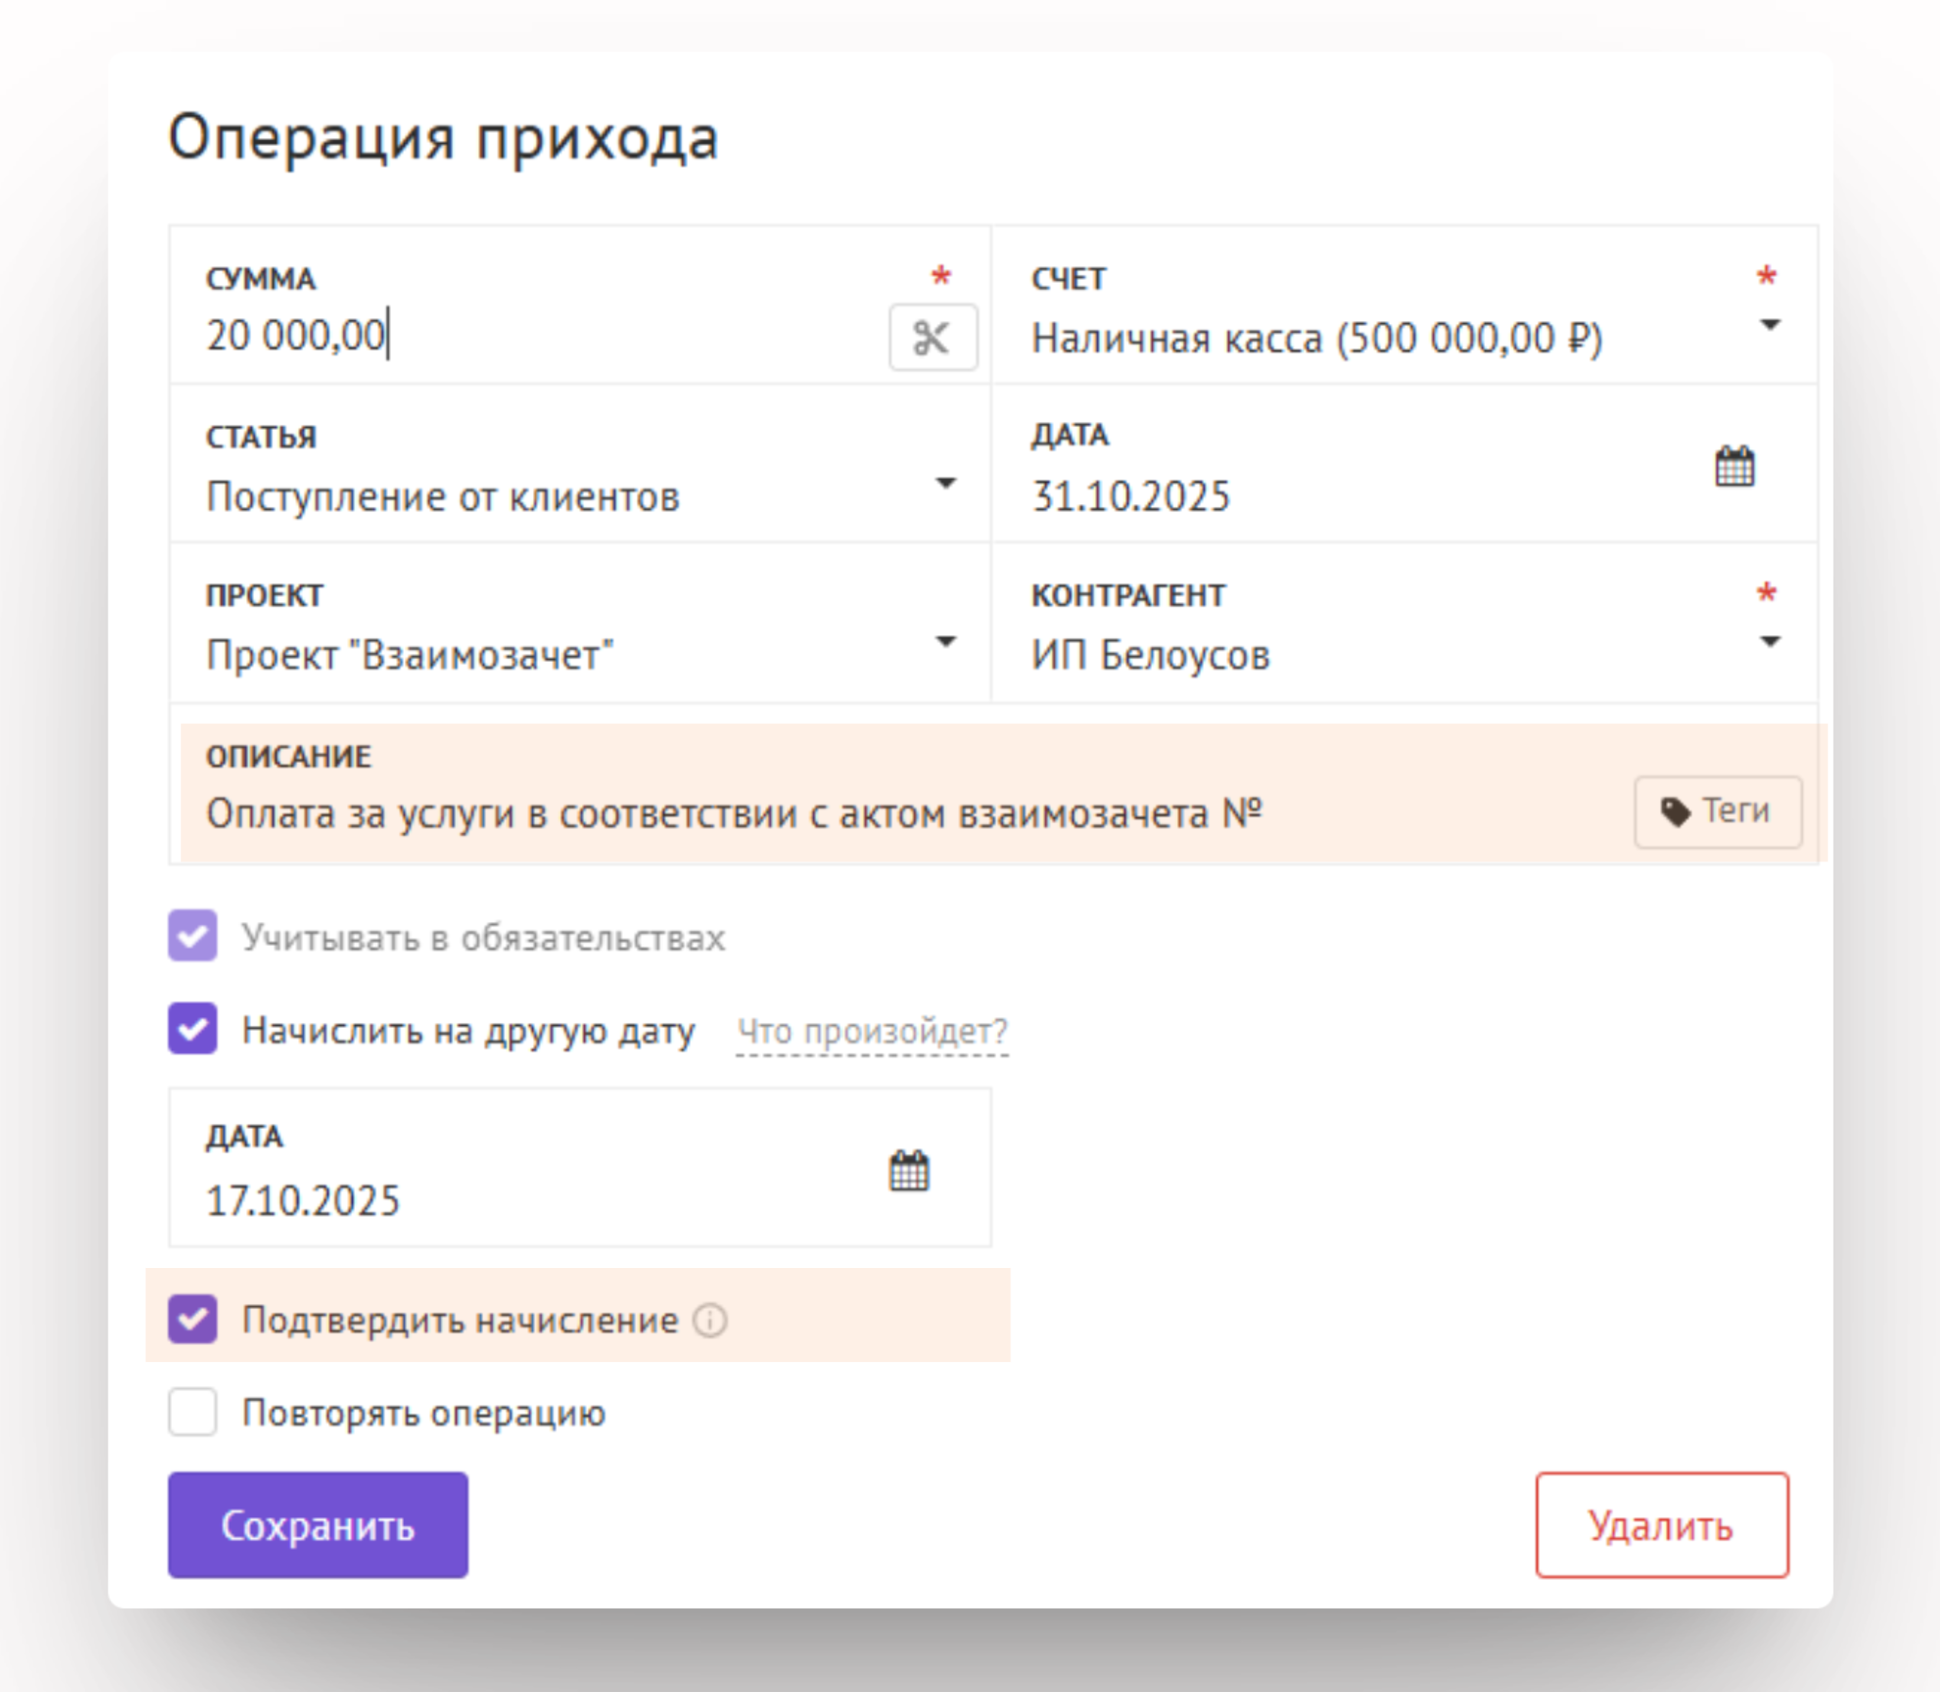Image resolution: width=1940 pixels, height=1692 pixels.
Task: Open the Статья category dropdown
Action: pyautogui.click(x=945, y=484)
